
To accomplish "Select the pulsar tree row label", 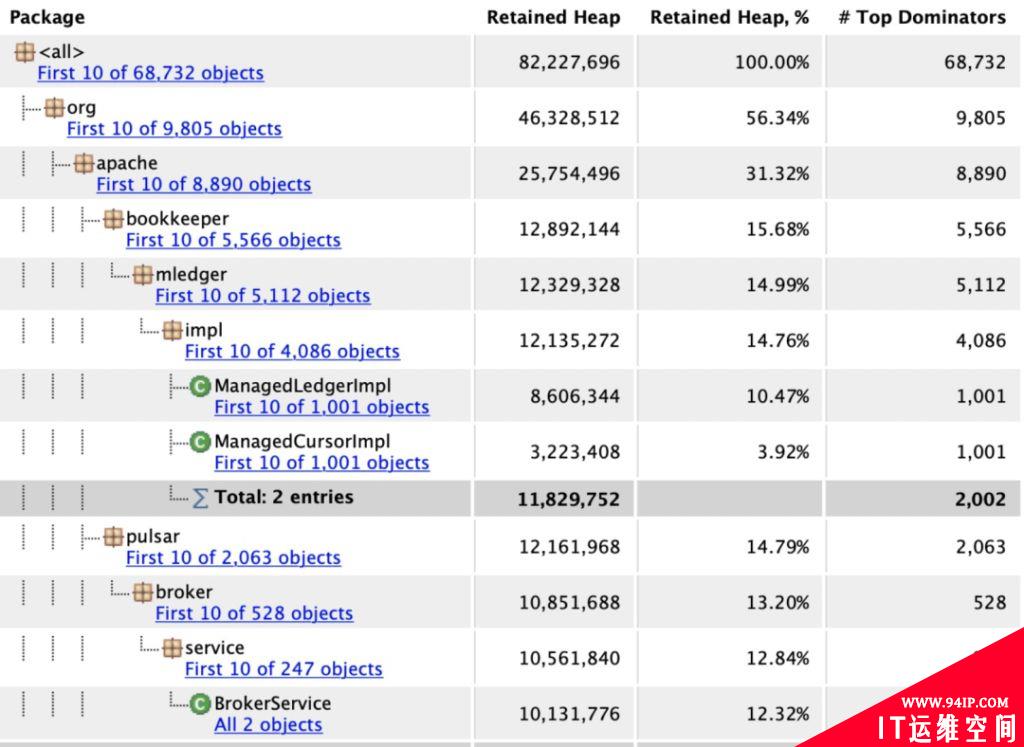I will coord(153,537).
